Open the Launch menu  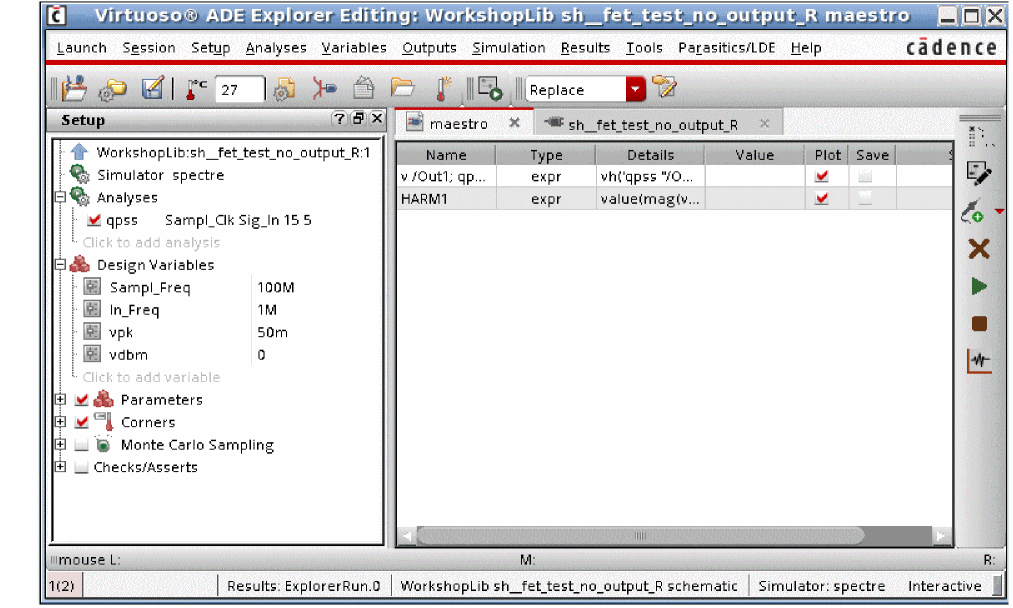81,48
